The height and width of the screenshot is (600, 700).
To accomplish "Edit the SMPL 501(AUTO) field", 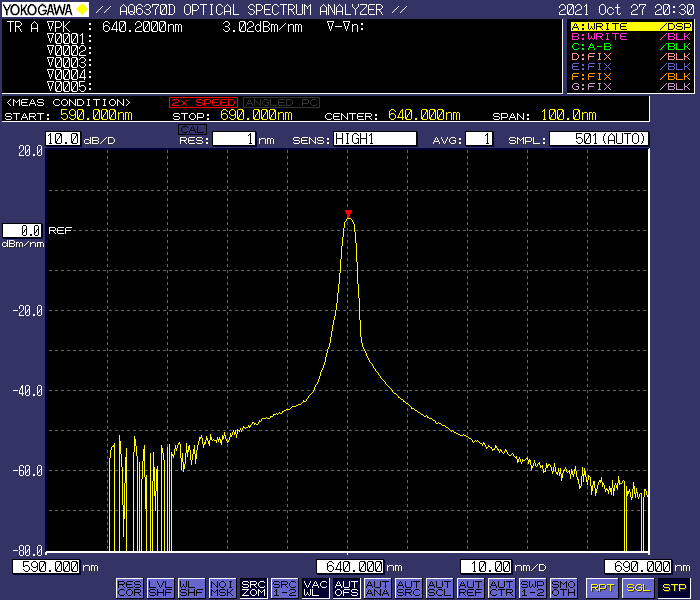I will (599, 139).
